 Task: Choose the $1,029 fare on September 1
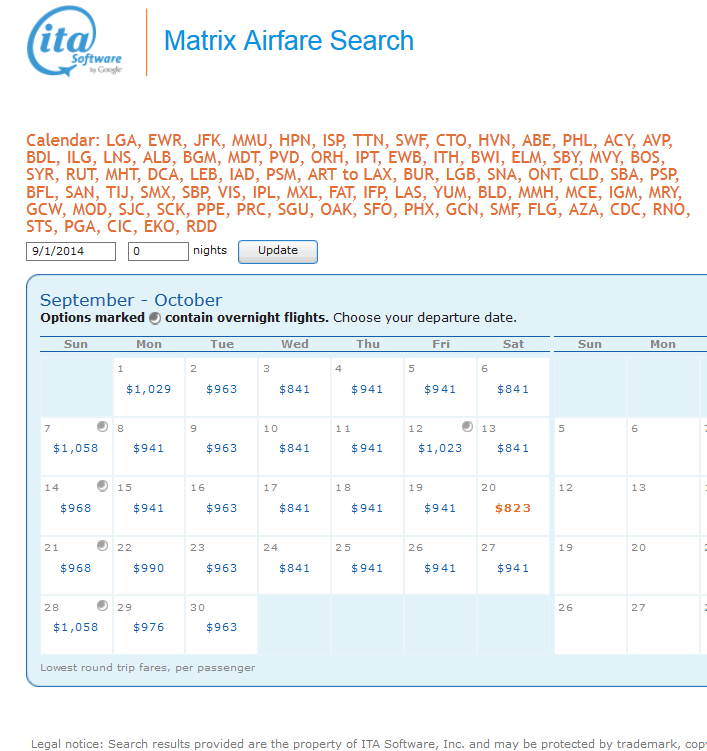tap(149, 389)
